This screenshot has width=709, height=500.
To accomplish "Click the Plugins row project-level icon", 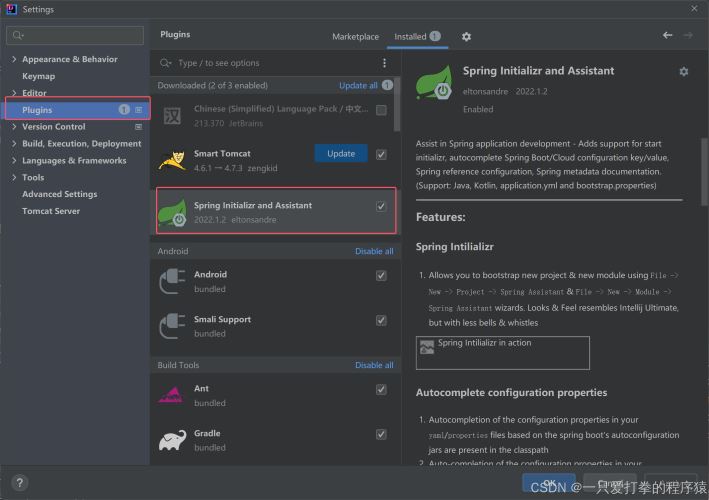I will (138, 110).
